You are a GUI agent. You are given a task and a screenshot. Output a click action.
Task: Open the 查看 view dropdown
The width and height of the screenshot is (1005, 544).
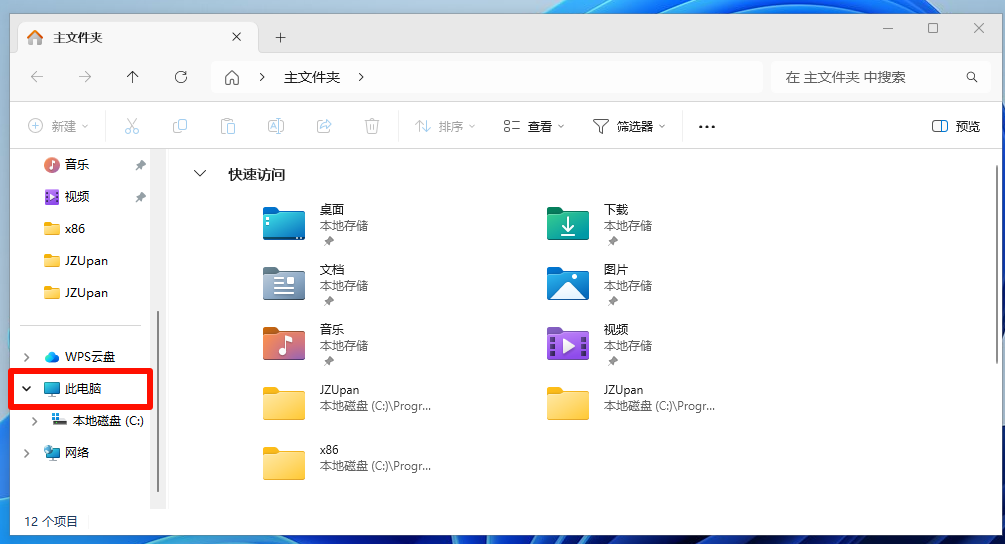click(x=534, y=126)
